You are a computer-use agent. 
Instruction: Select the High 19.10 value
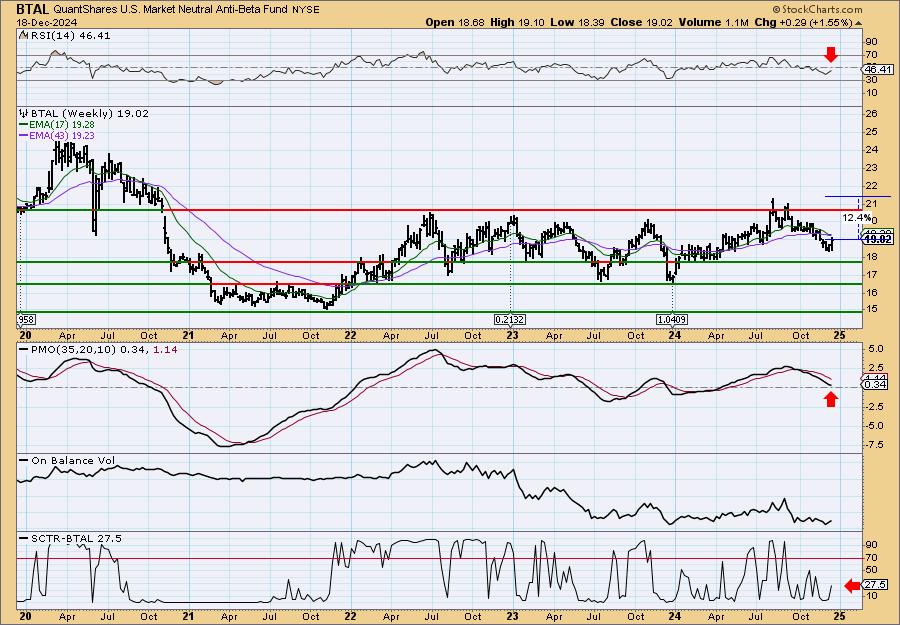click(x=515, y=22)
